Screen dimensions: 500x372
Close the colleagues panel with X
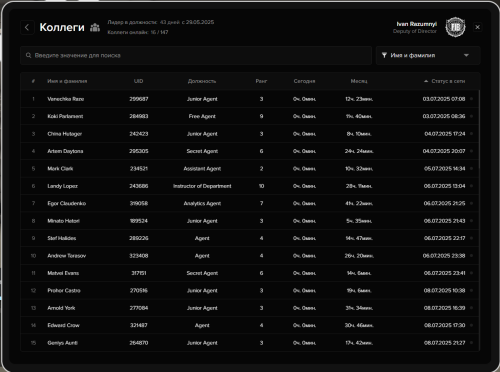pyautogui.click(x=477, y=27)
